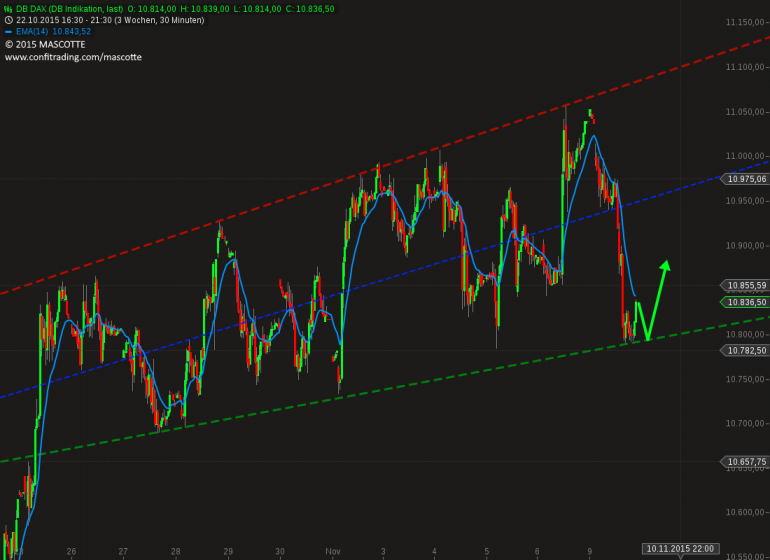770x560 pixels.
Task: Click the 29 date label on the time axis
Action: pos(228,551)
